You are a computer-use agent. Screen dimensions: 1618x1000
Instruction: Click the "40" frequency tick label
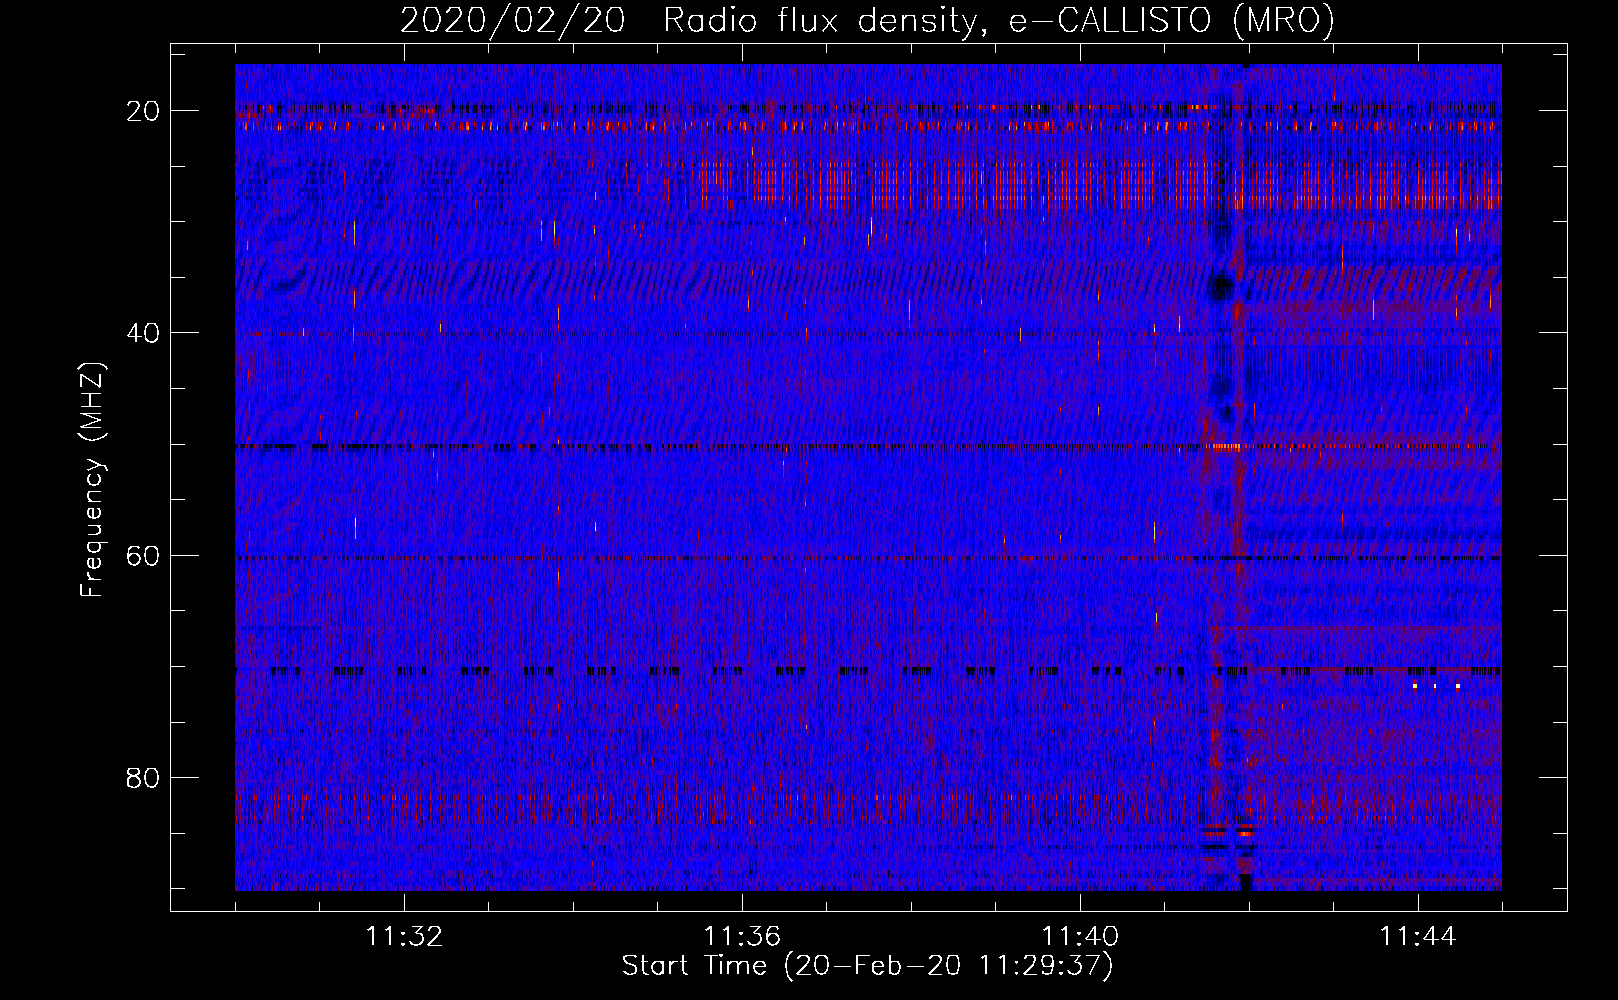(143, 333)
